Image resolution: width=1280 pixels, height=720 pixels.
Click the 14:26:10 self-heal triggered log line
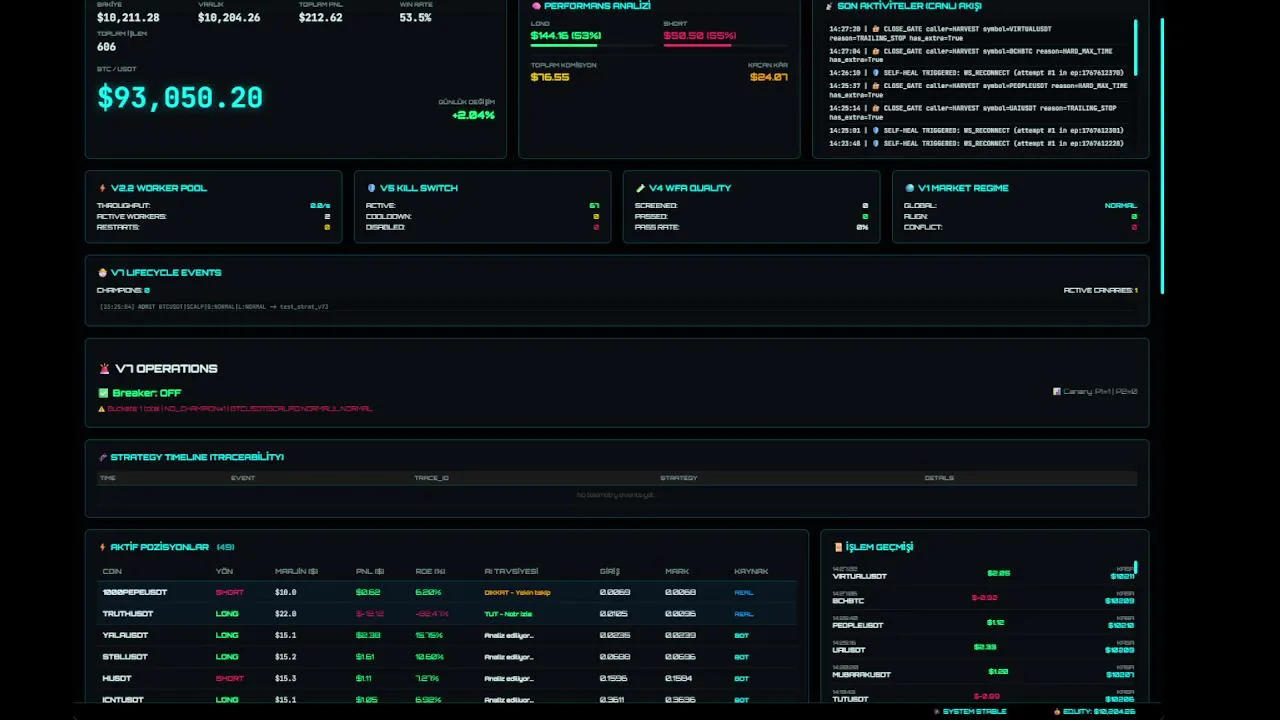point(976,73)
